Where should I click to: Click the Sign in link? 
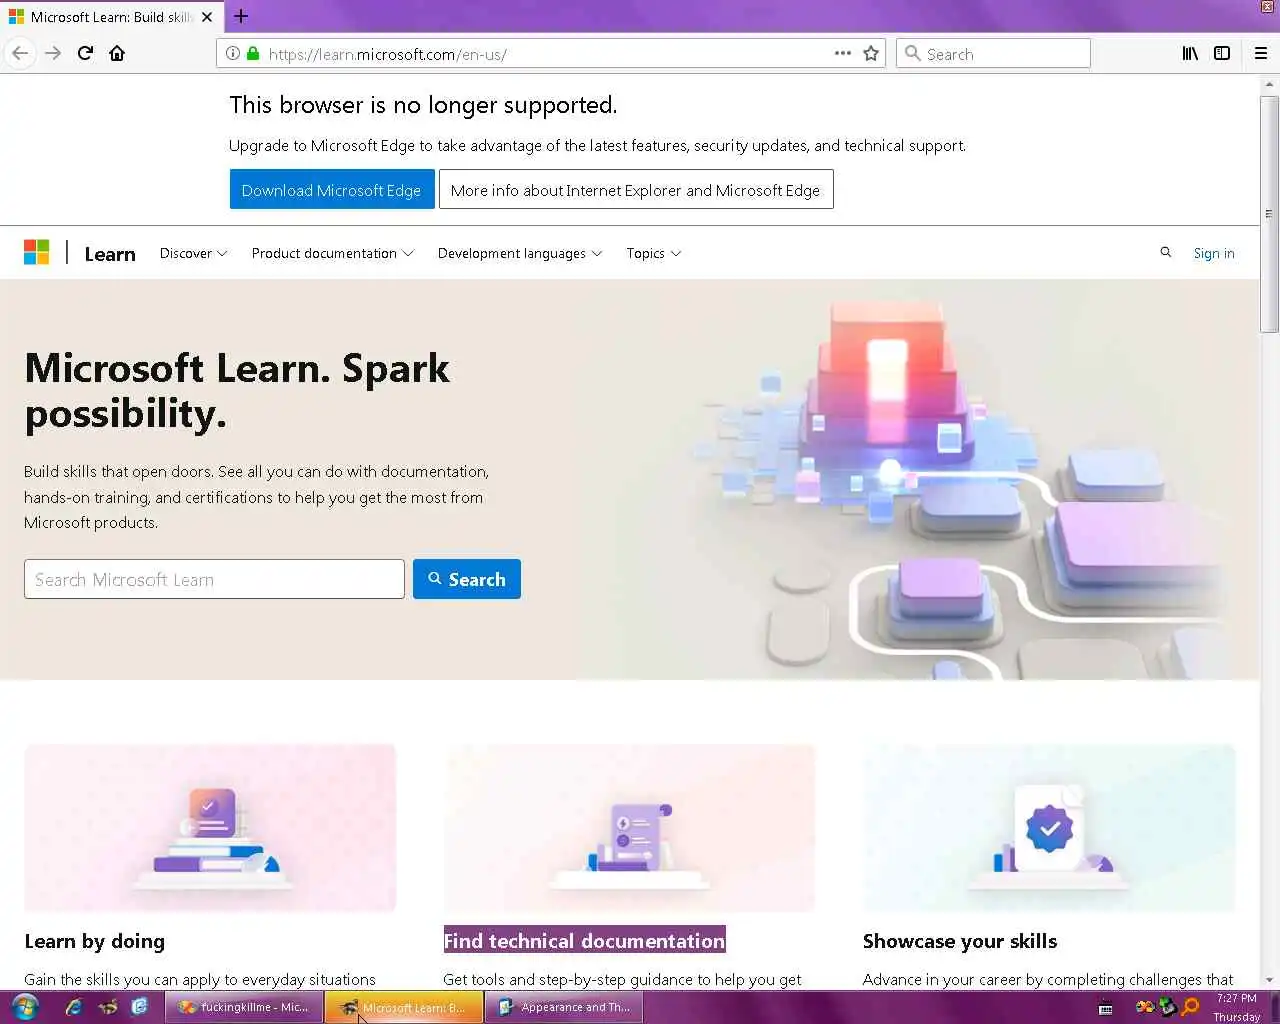coord(1214,253)
